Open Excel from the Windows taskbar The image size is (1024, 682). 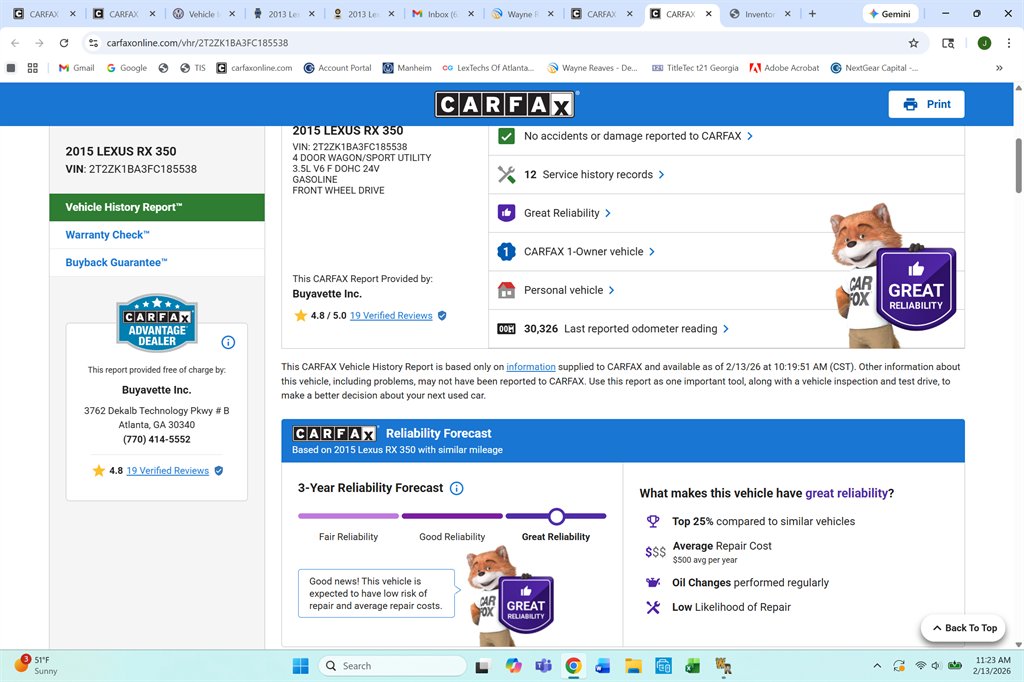(692, 666)
